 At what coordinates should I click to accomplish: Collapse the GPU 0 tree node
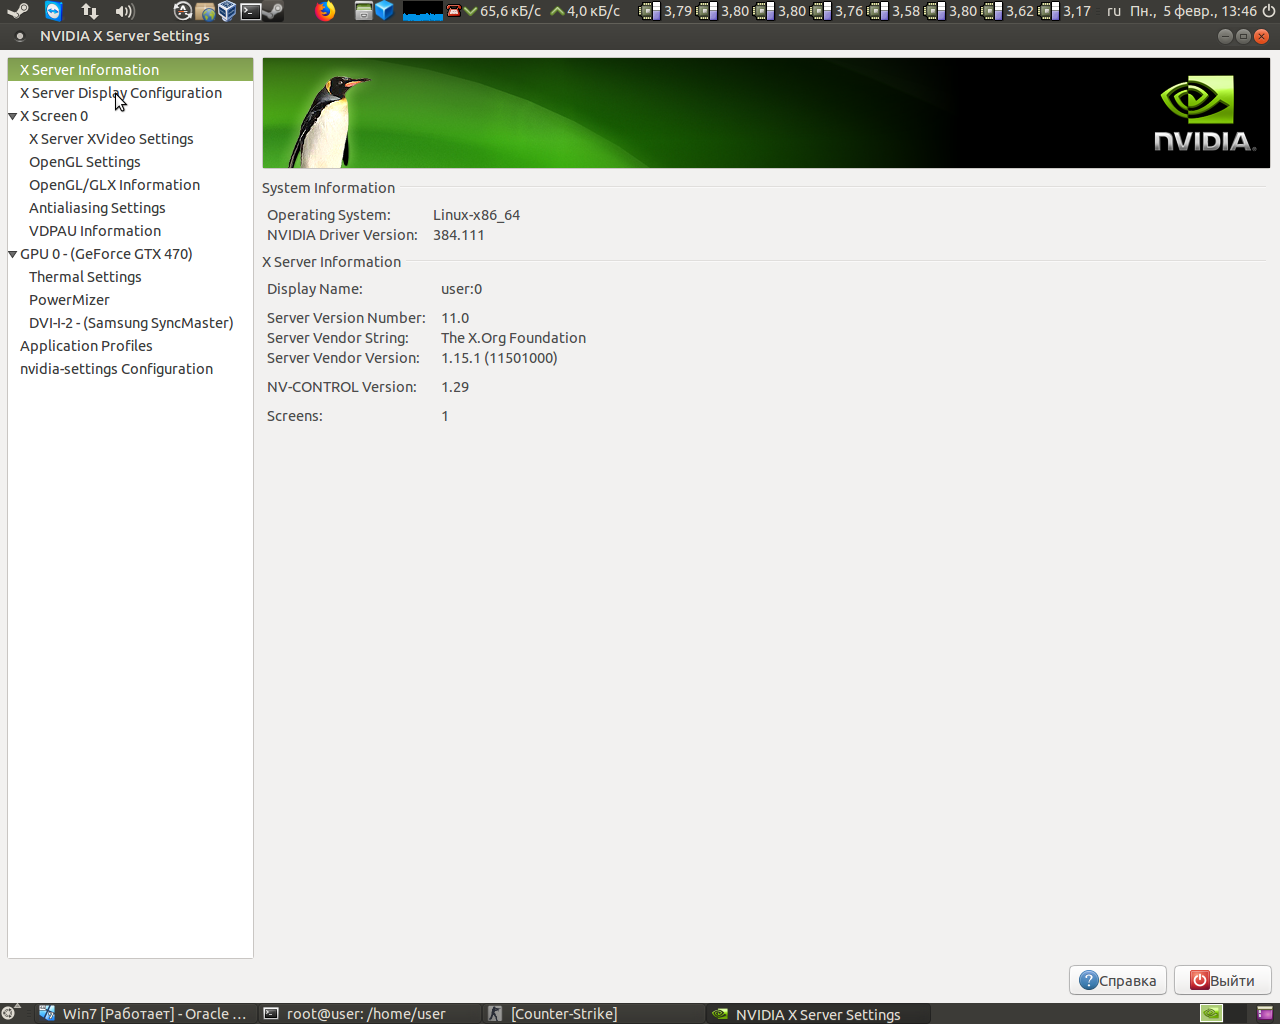13,254
